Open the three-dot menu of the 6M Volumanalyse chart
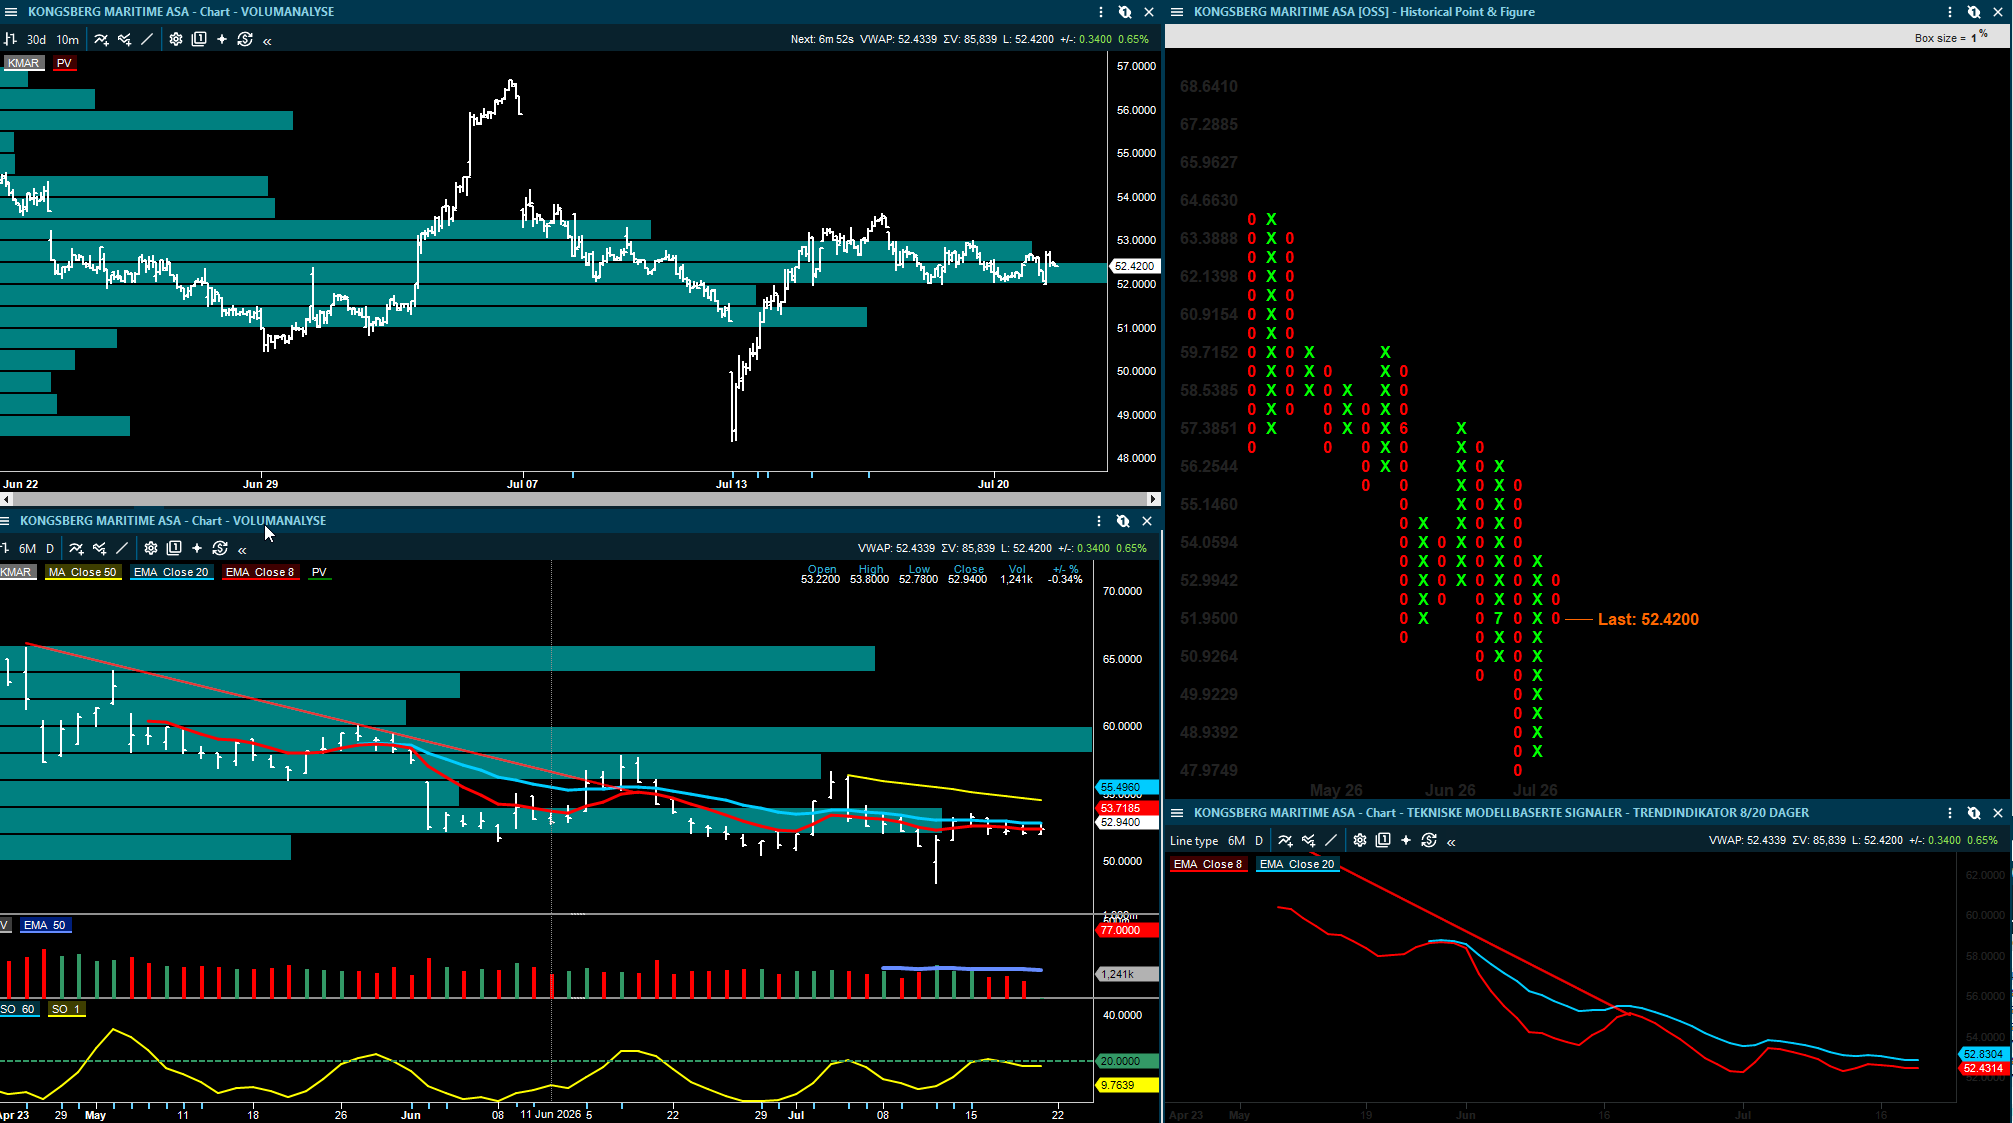Image resolution: width=2013 pixels, height=1123 pixels. (1099, 521)
